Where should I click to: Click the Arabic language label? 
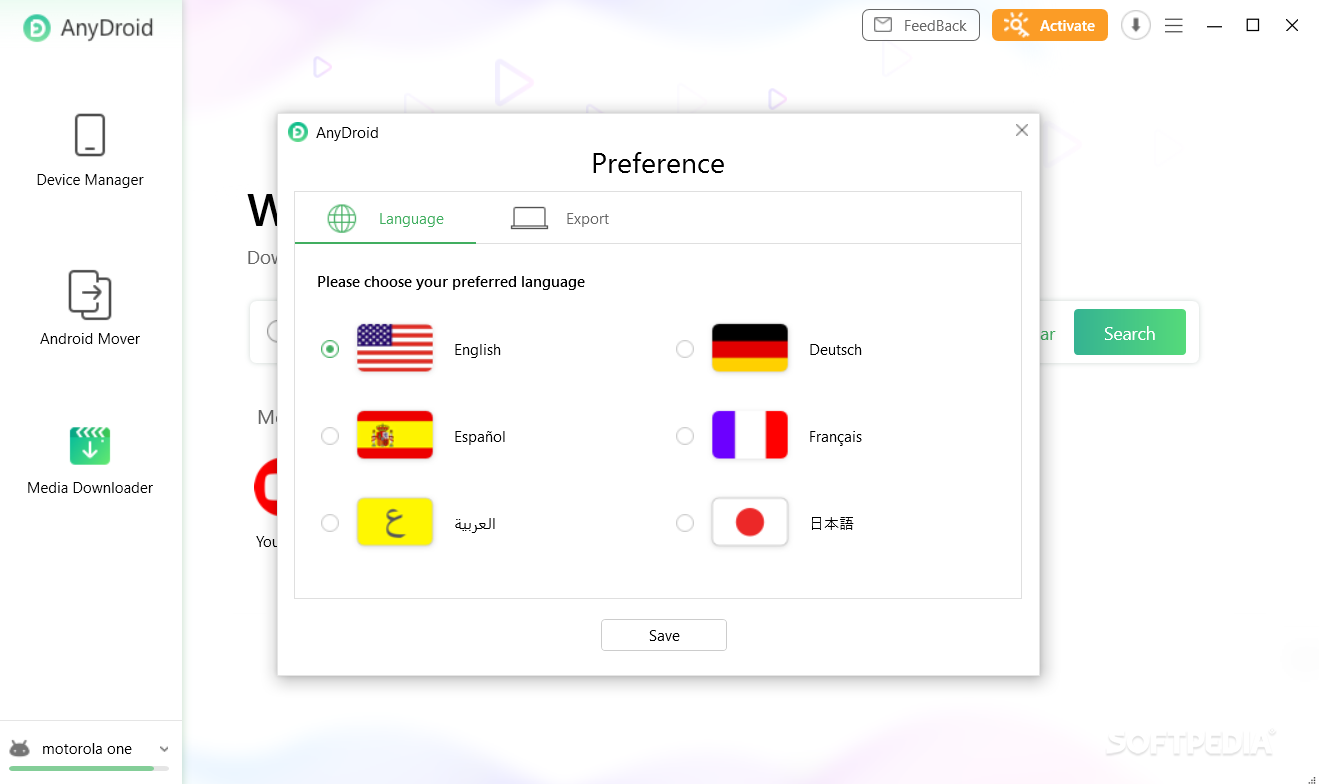[x=475, y=524]
